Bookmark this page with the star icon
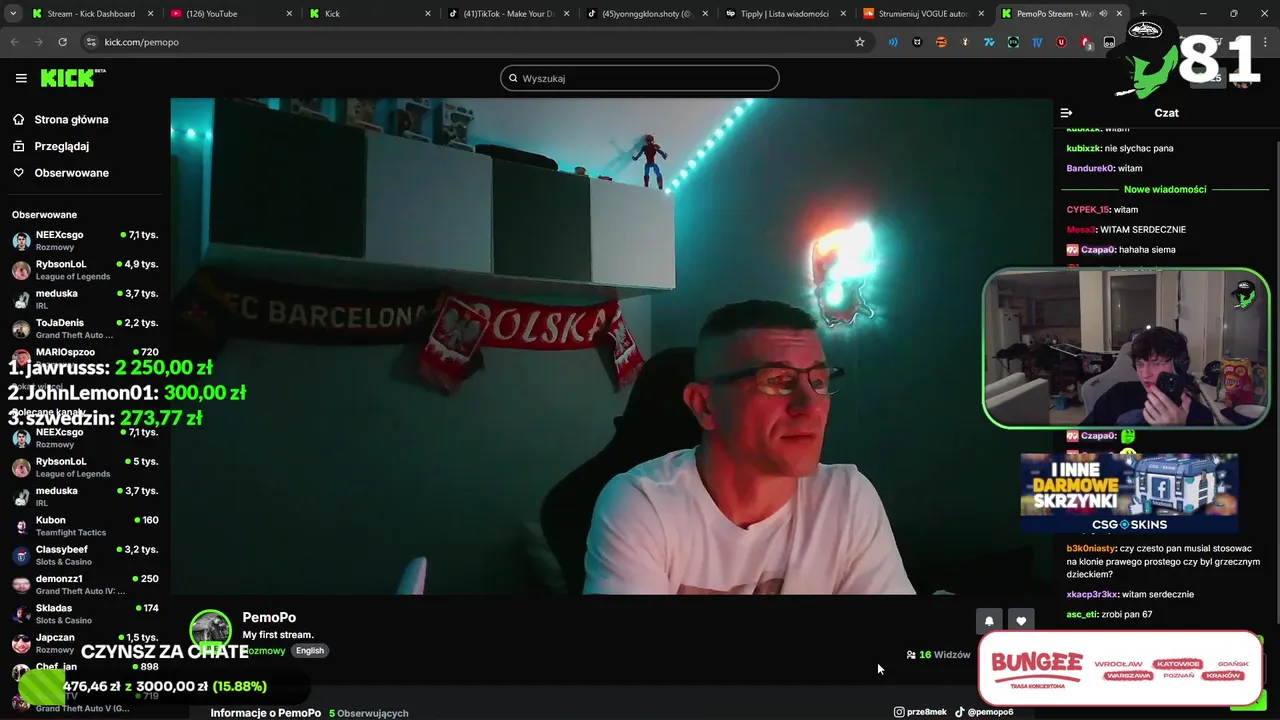The height and width of the screenshot is (720, 1280). pyautogui.click(x=859, y=42)
